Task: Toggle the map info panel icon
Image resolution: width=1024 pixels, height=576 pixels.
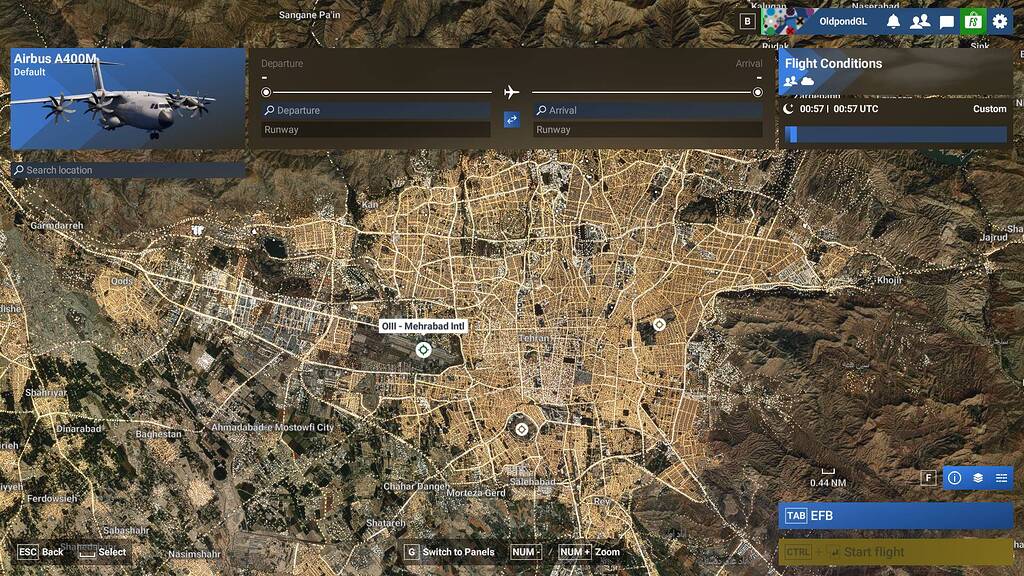Action: click(954, 478)
